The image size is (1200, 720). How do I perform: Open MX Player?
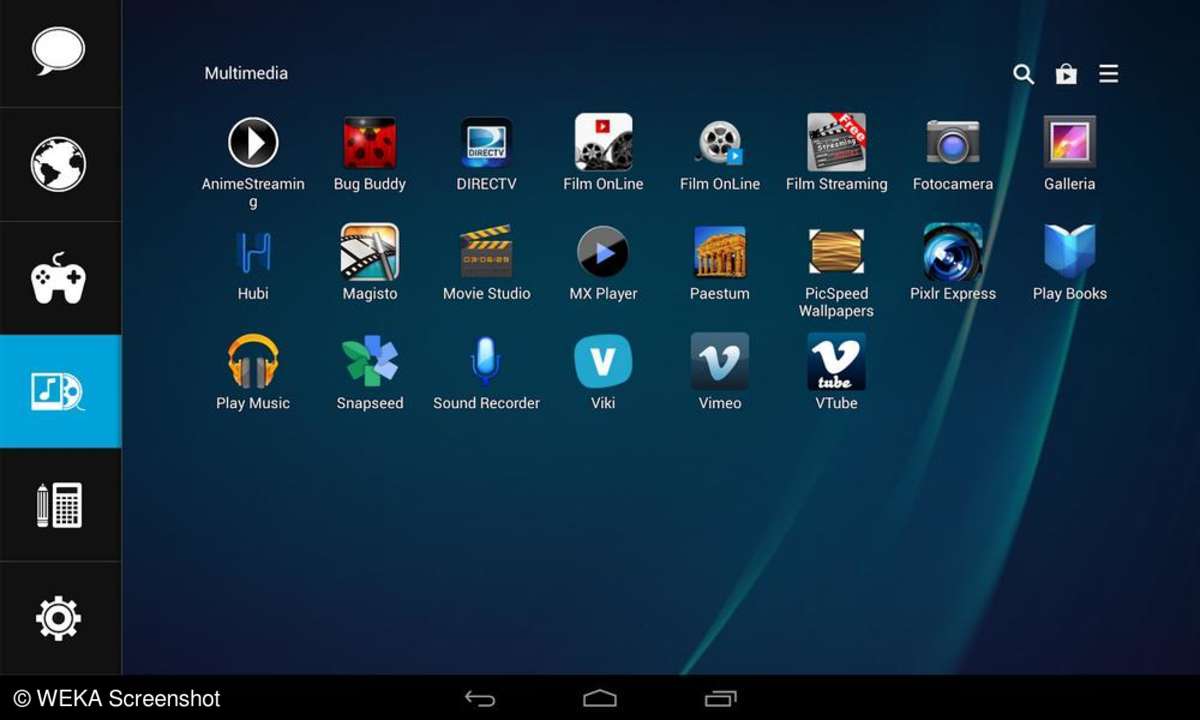603,252
